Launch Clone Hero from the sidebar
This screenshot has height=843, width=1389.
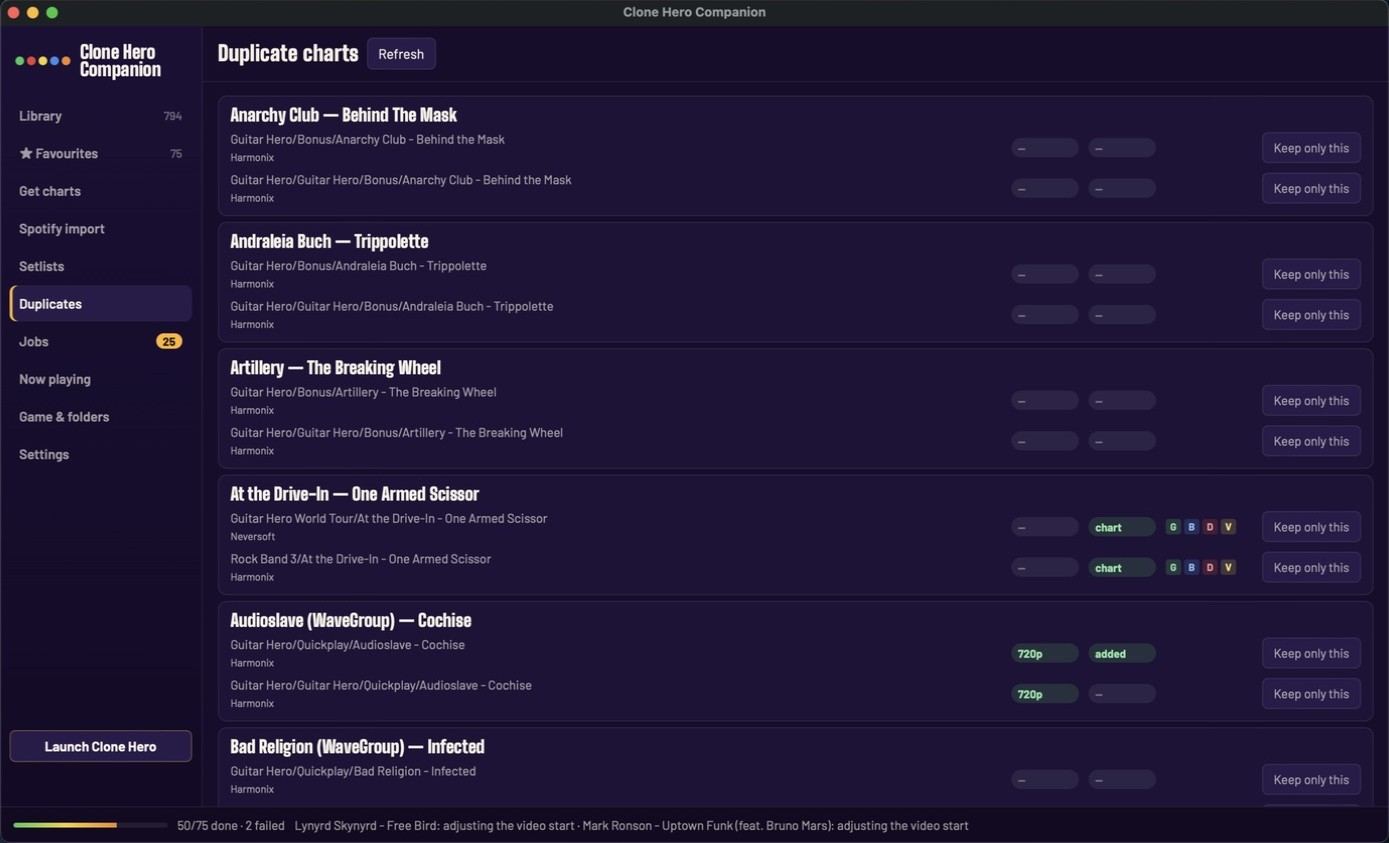[100, 746]
